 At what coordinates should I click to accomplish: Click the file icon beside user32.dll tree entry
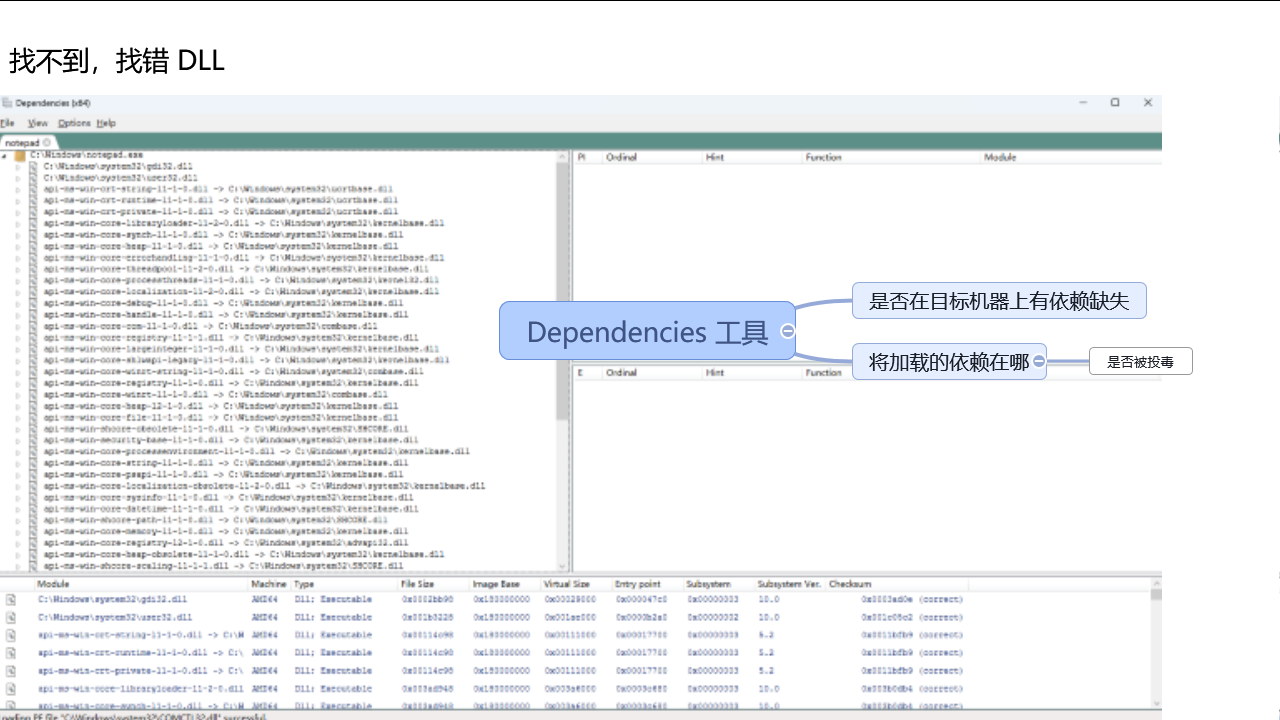click(x=33, y=177)
